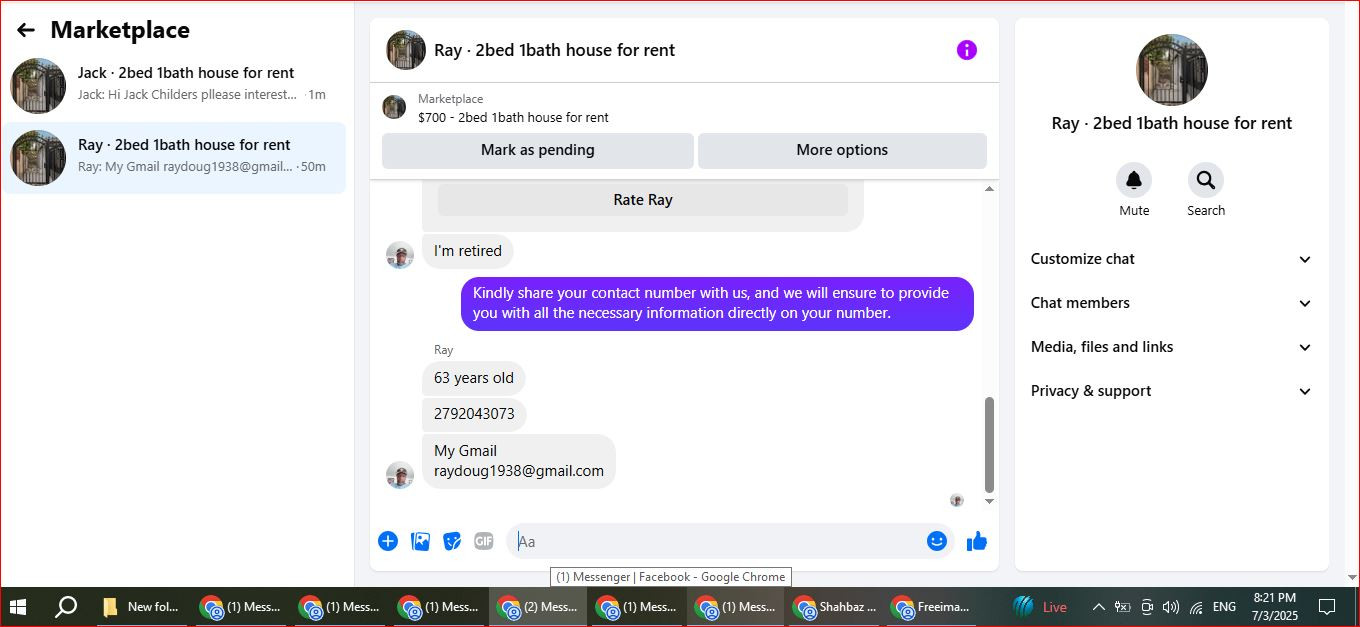Click the More options button
Screen dimensions: 1360x627
(x=842, y=150)
